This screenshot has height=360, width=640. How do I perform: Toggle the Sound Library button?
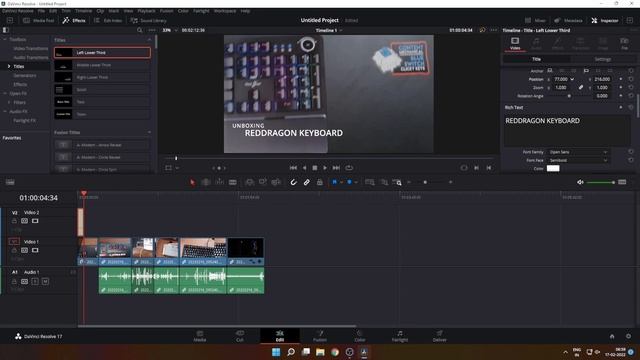149,20
